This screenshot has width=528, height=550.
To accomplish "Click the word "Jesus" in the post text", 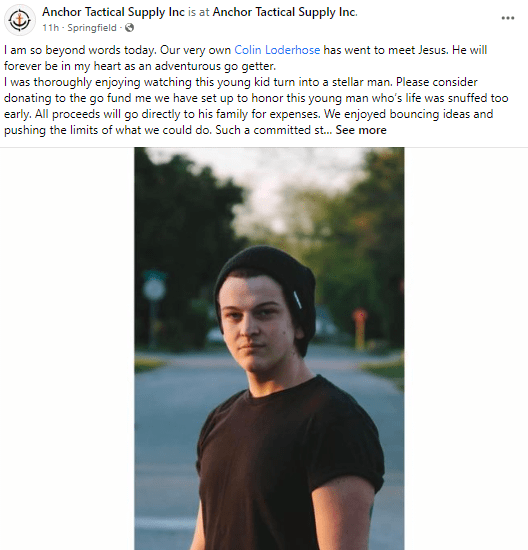I will [433, 50].
